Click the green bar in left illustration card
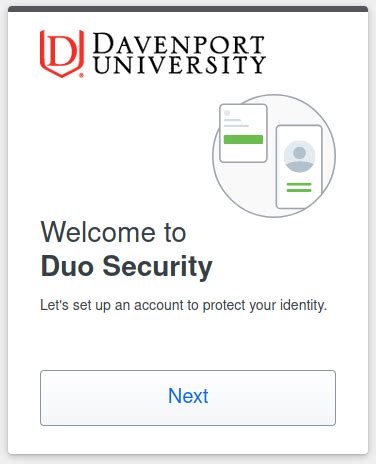 [243, 139]
